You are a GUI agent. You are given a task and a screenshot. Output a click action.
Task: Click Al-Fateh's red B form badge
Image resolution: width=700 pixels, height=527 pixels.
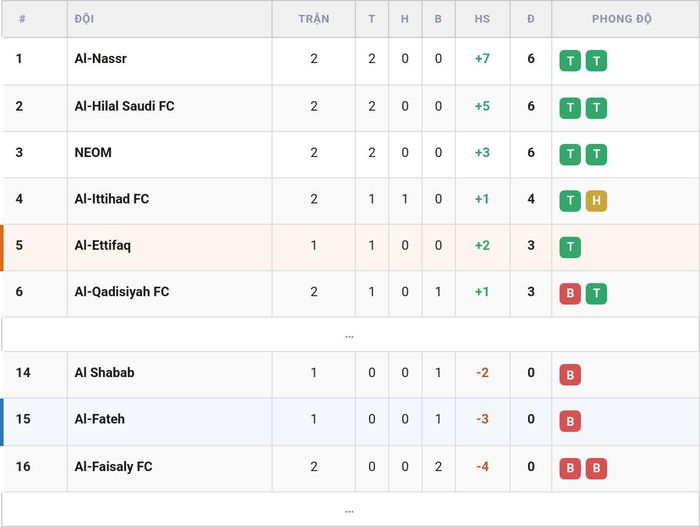click(570, 421)
